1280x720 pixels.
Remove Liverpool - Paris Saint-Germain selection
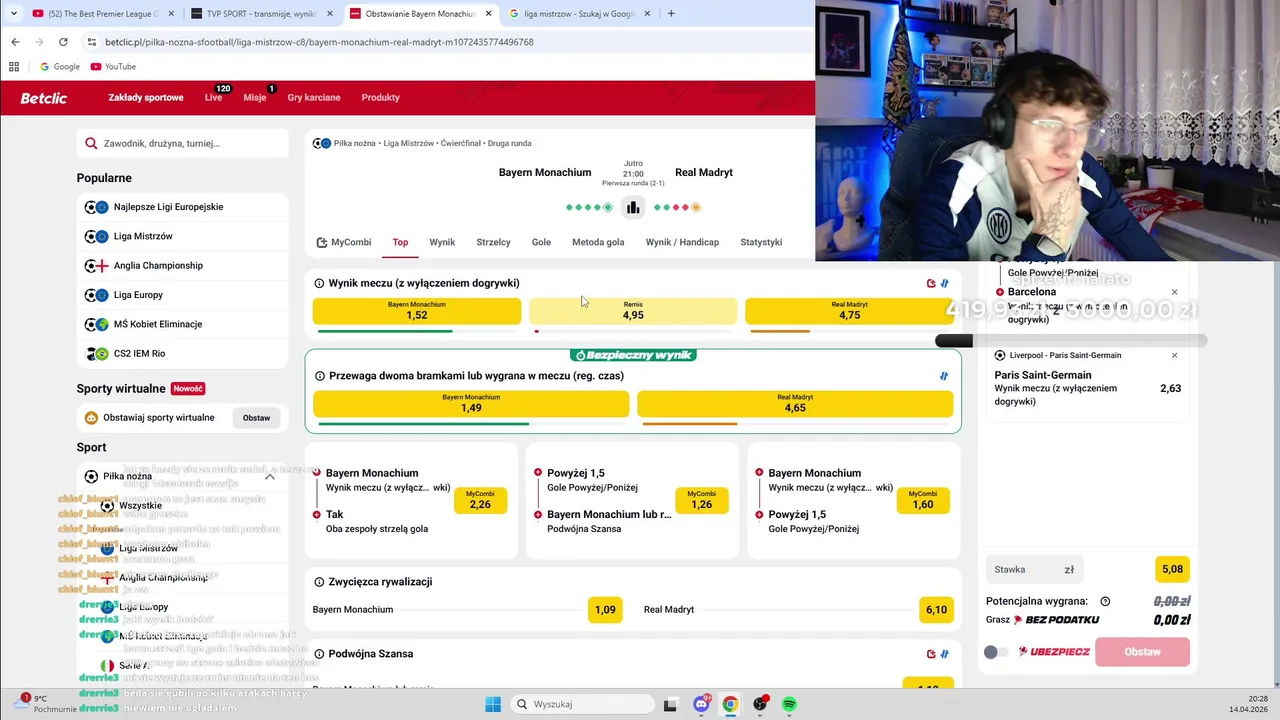tap(1174, 355)
